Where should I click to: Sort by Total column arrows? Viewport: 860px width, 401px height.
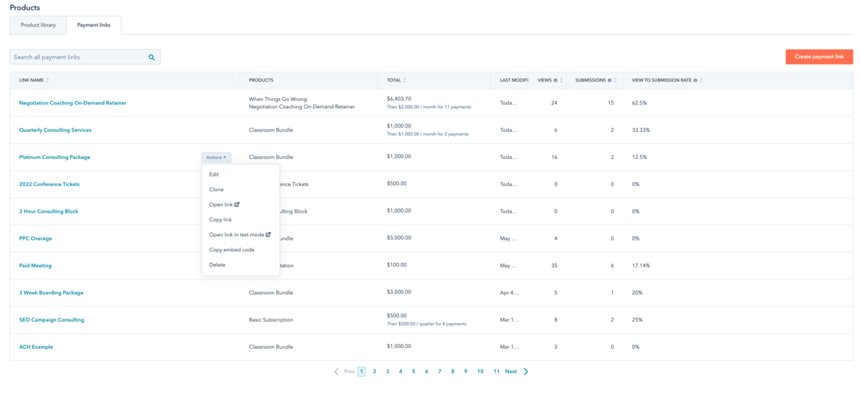[x=405, y=81]
